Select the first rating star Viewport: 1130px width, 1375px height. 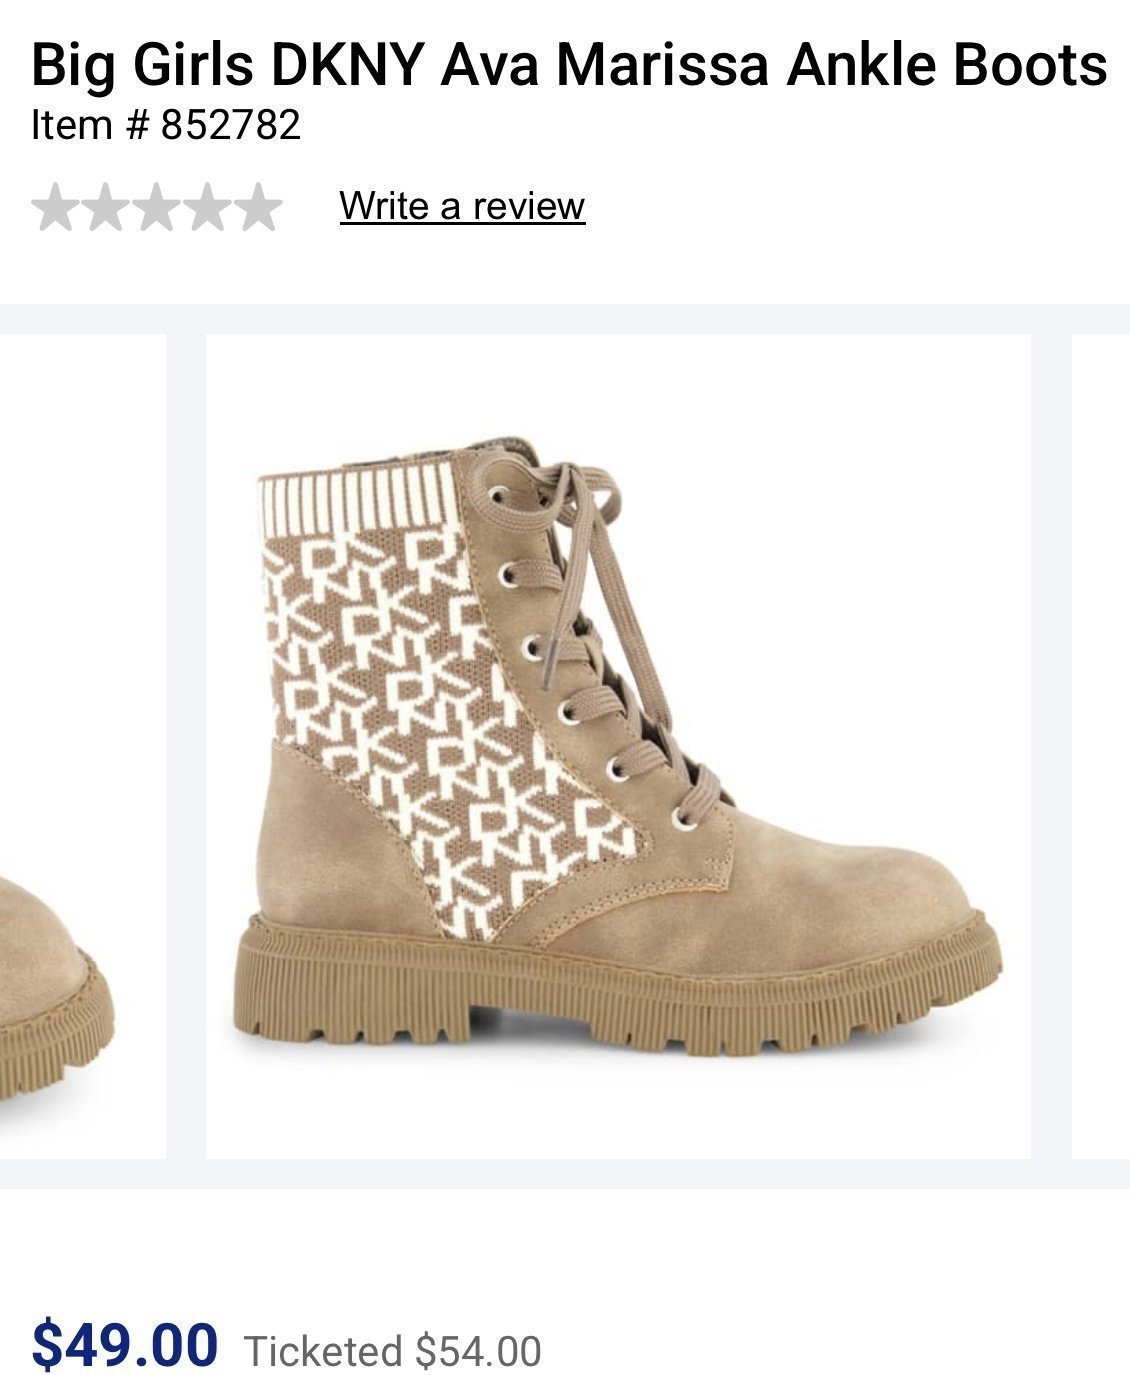56,207
